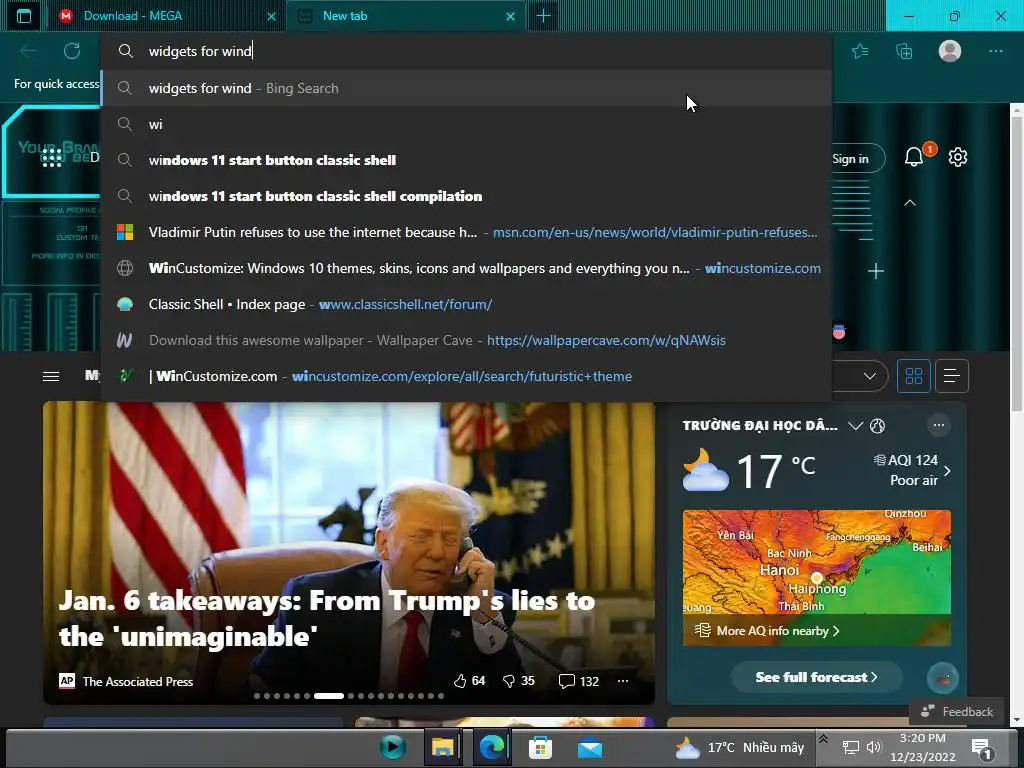1024x768 pixels.
Task: Click the Feedback button
Action: [x=957, y=712]
